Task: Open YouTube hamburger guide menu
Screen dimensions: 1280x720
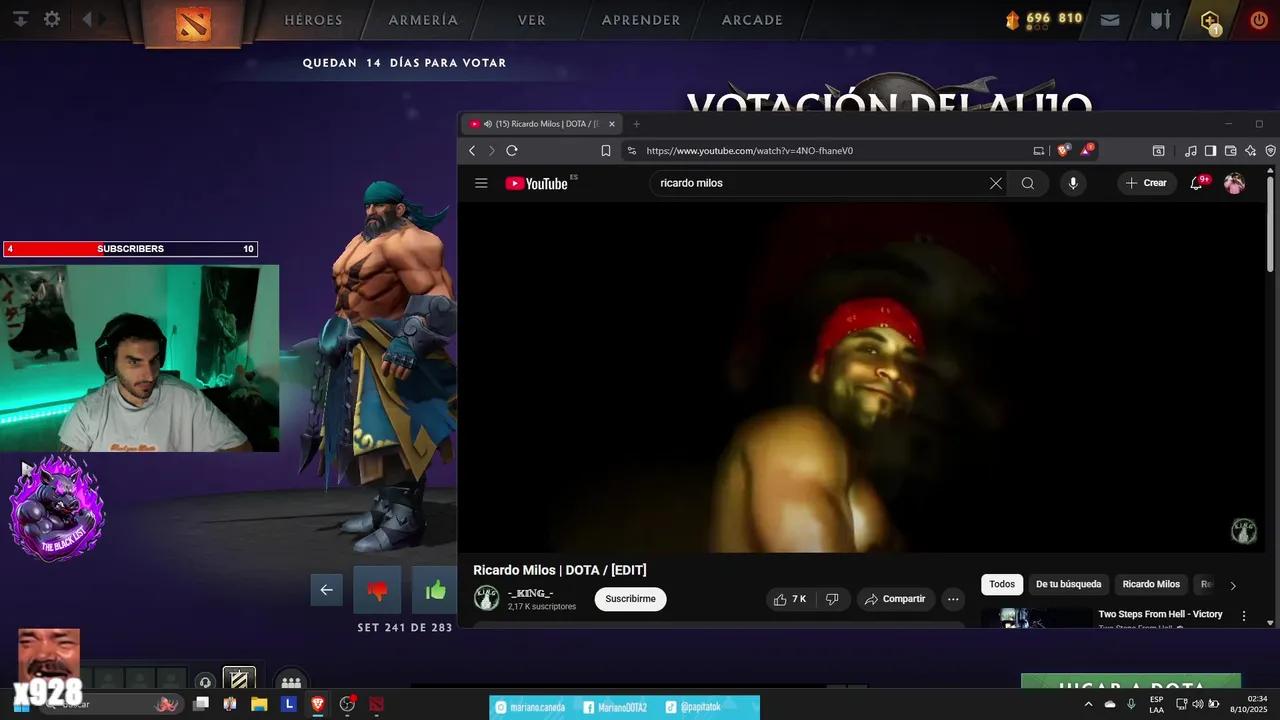Action: [481, 183]
